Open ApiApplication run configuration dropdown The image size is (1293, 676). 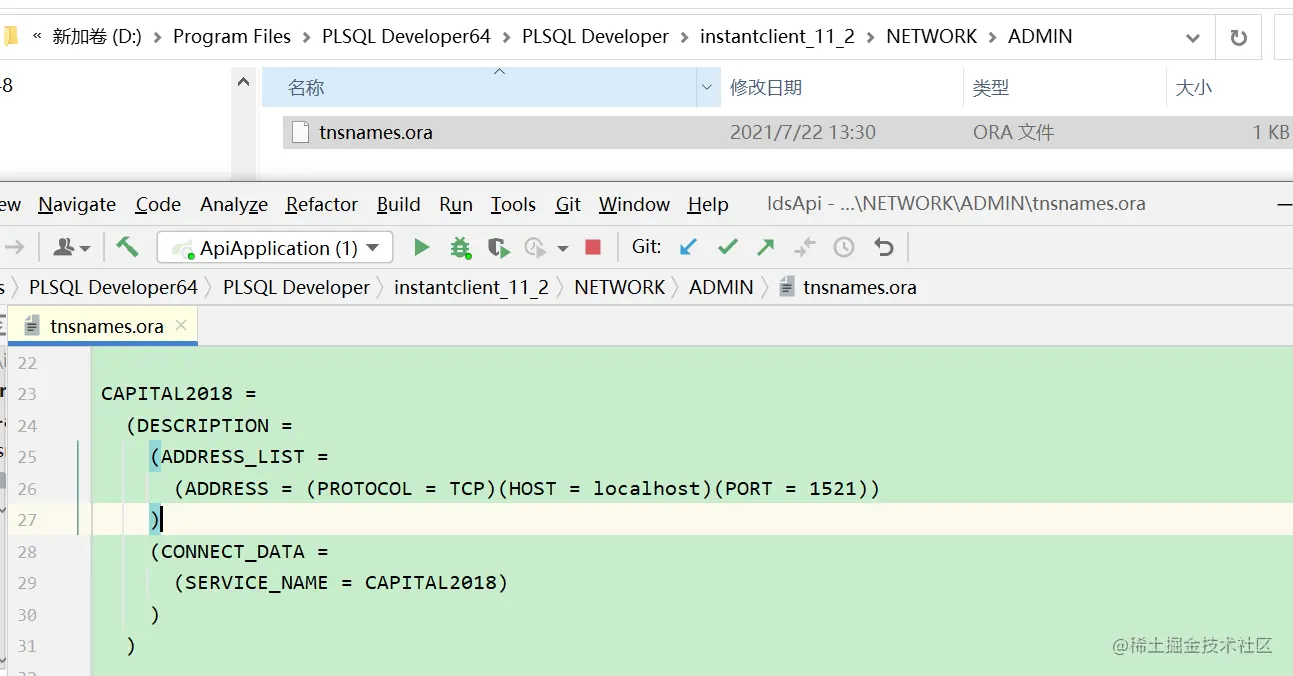pos(275,247)
